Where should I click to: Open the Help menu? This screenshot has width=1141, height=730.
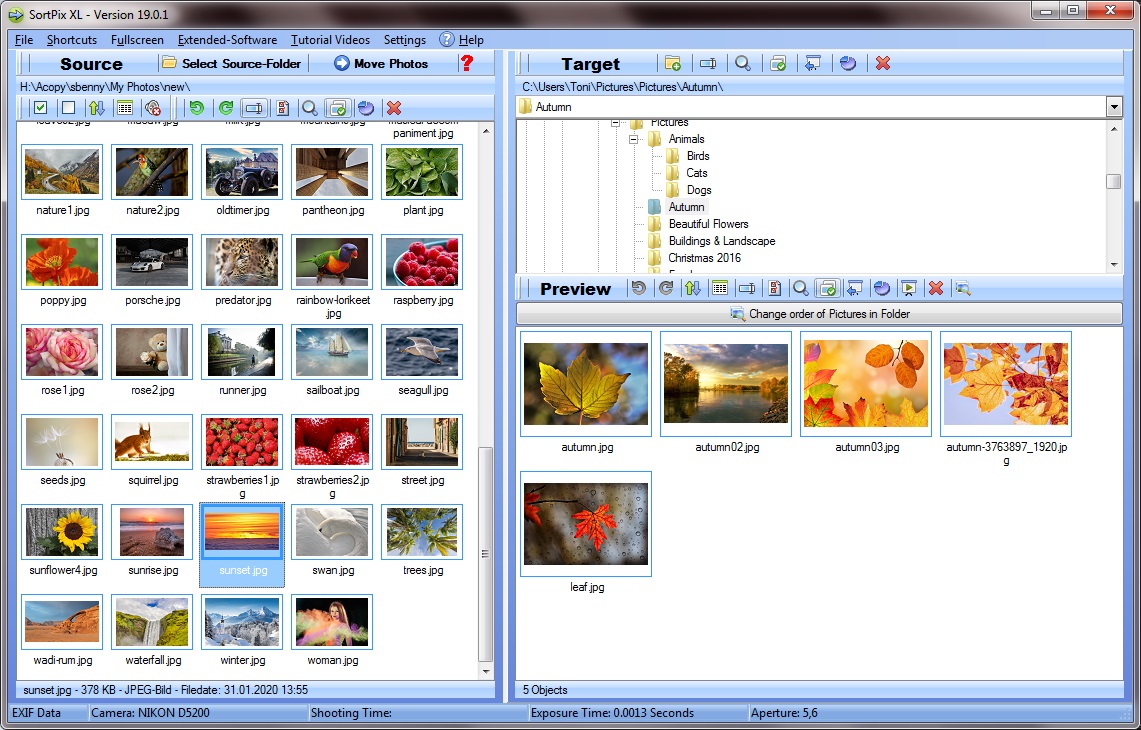click(x=462, y=40)
